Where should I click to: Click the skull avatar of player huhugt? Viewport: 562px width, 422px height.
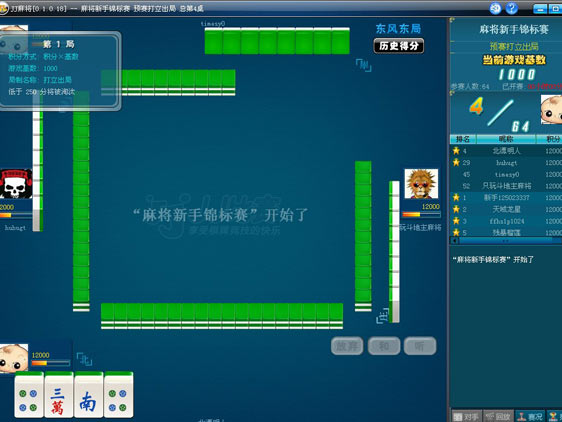click(x=16, y=184)
